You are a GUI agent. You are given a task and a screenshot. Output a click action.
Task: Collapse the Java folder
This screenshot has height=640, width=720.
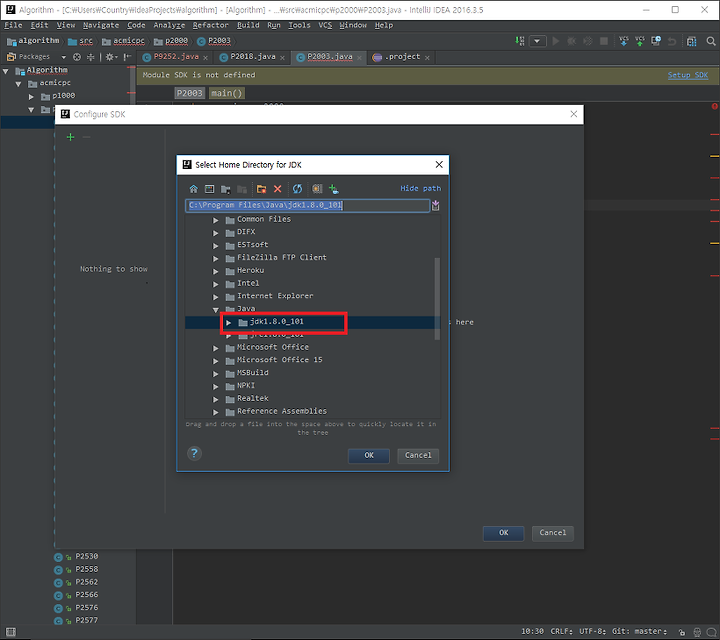click(x=215, y=310)
